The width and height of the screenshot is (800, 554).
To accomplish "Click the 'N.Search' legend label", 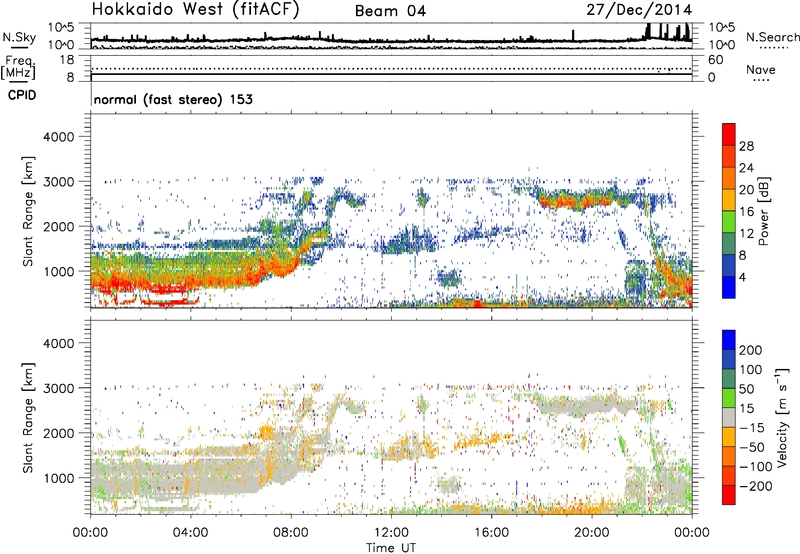I will [772, 37].
